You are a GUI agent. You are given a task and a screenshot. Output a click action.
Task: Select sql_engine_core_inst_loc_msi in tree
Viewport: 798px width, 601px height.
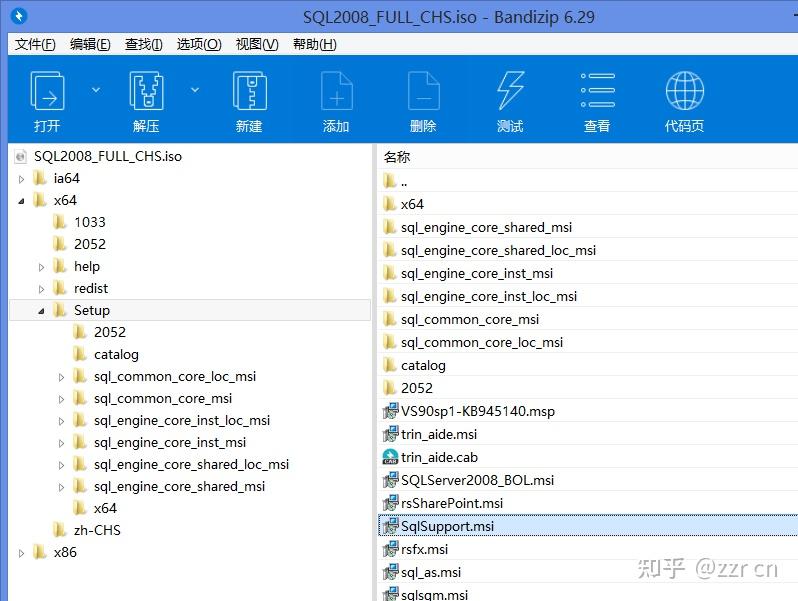click(182, 420)
